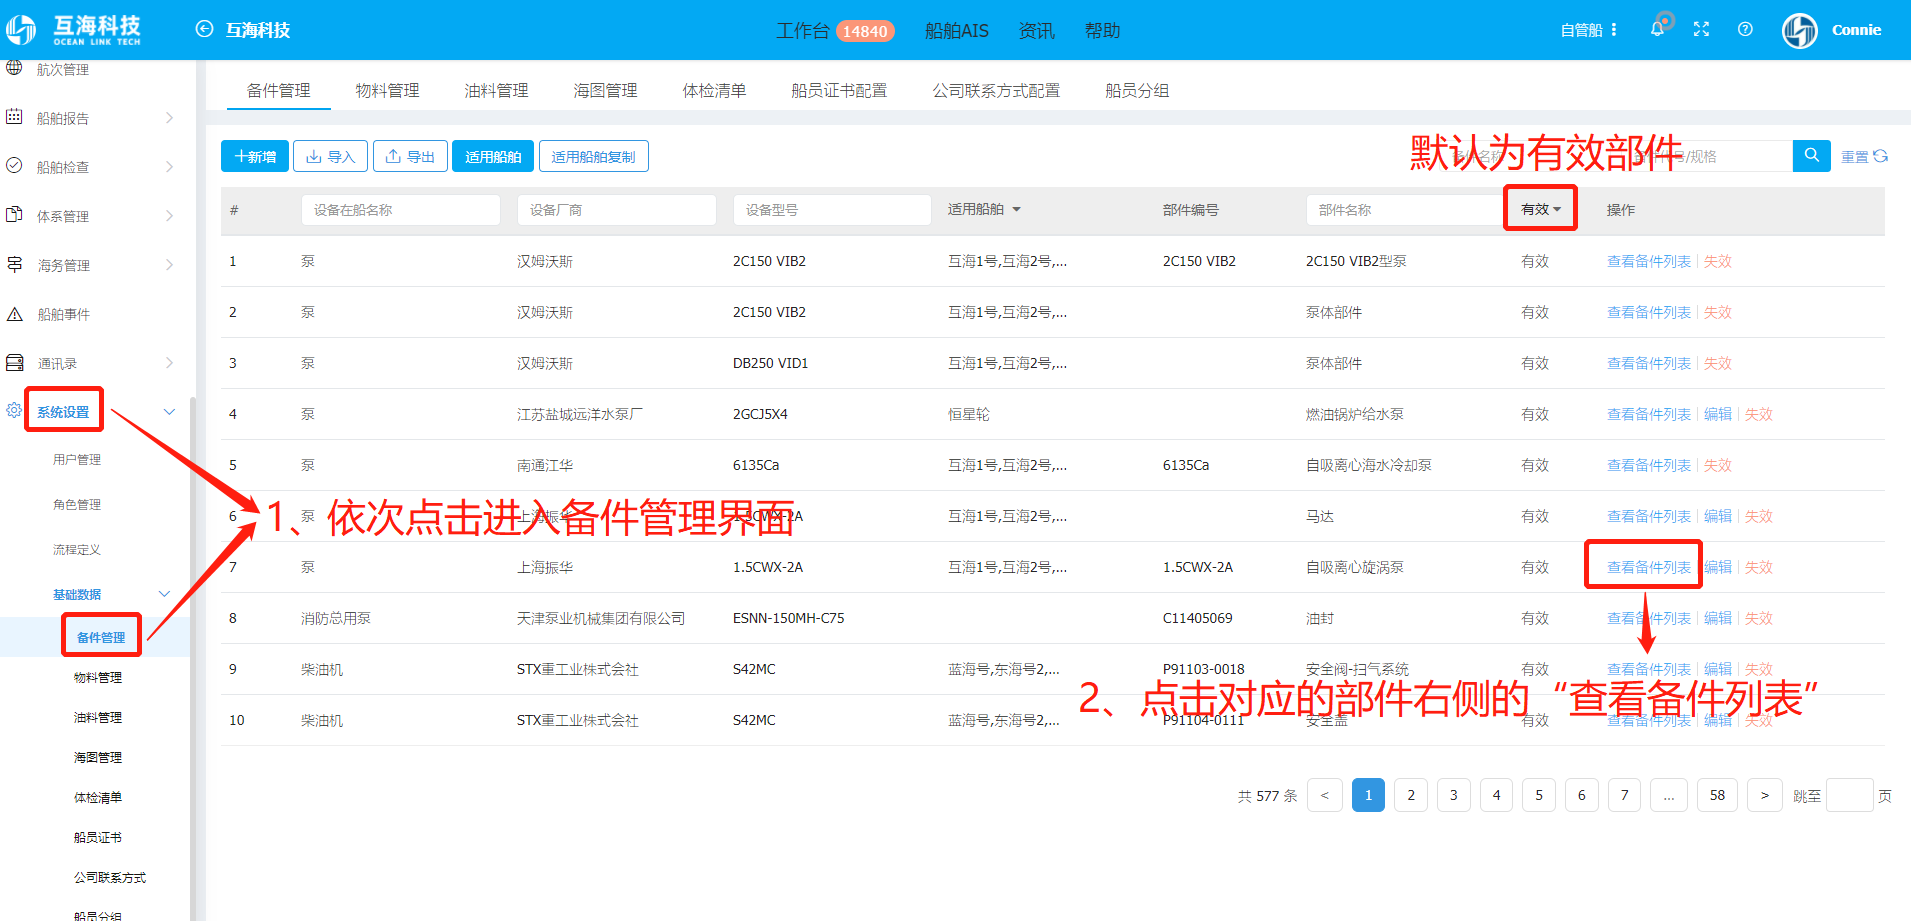Open 海务管理 sidebar icon
The height and width of the screenshot is (921, 1911).
coord(14,264)
